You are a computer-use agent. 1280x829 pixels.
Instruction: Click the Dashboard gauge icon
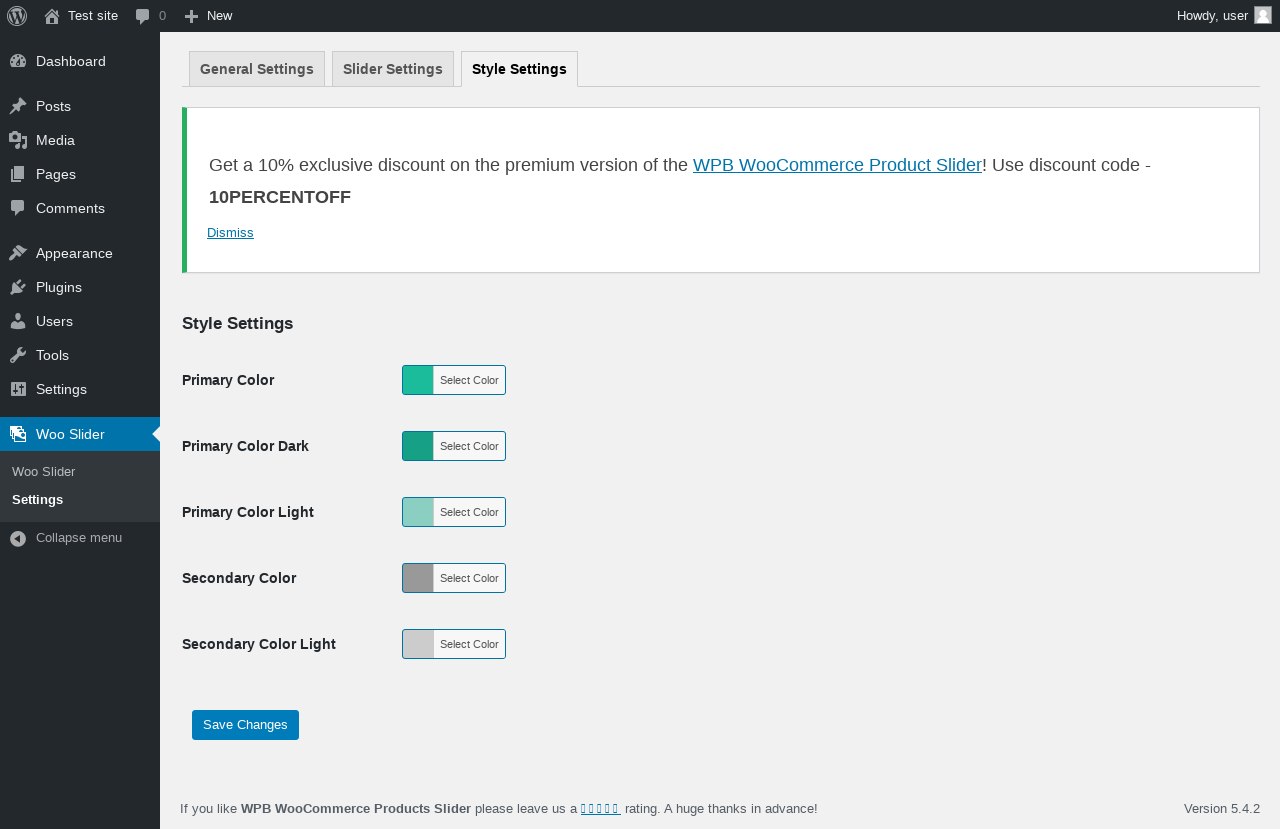pos(18,61)
